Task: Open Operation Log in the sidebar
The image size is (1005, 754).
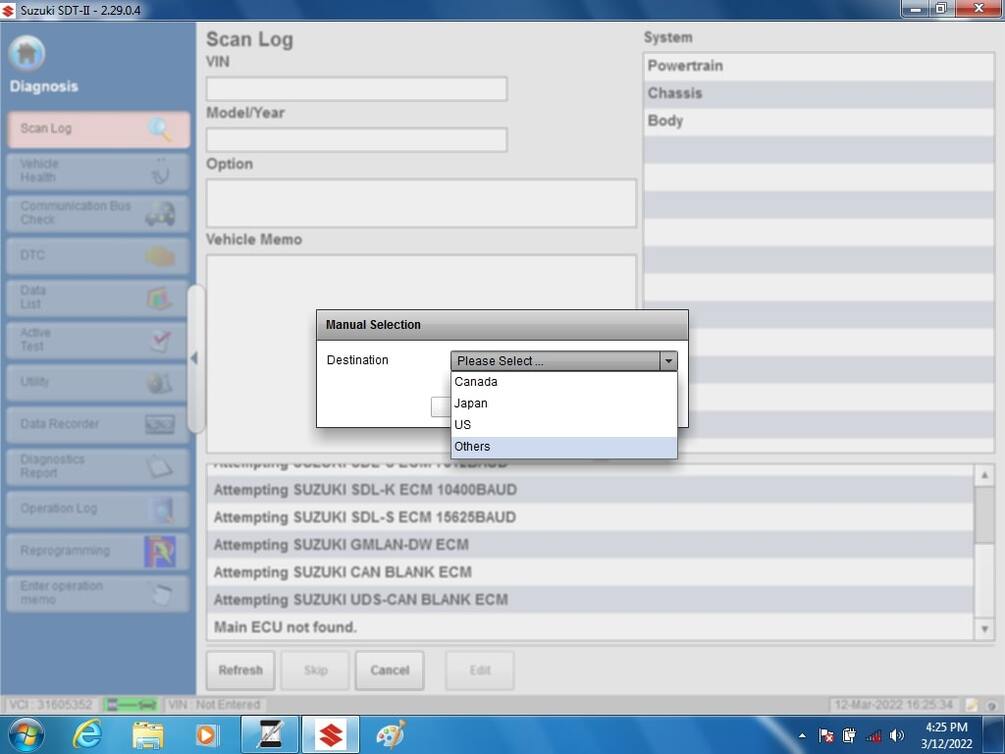Action: coord(98,509)
